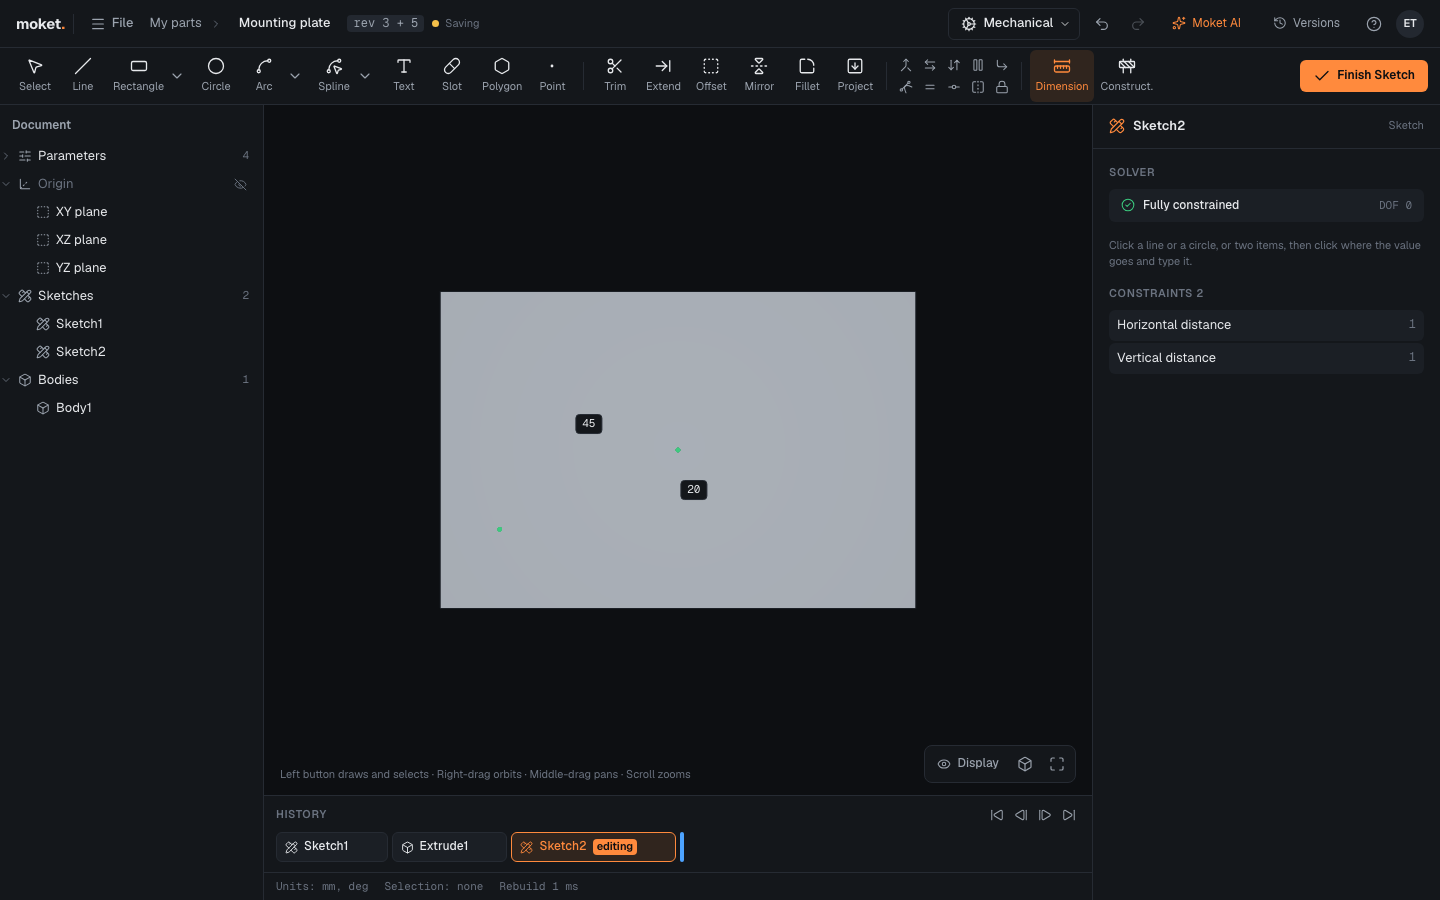Select the Polygon tool
The width and height of the screenshot is (1440, 900).
click(x=502, y=75)
